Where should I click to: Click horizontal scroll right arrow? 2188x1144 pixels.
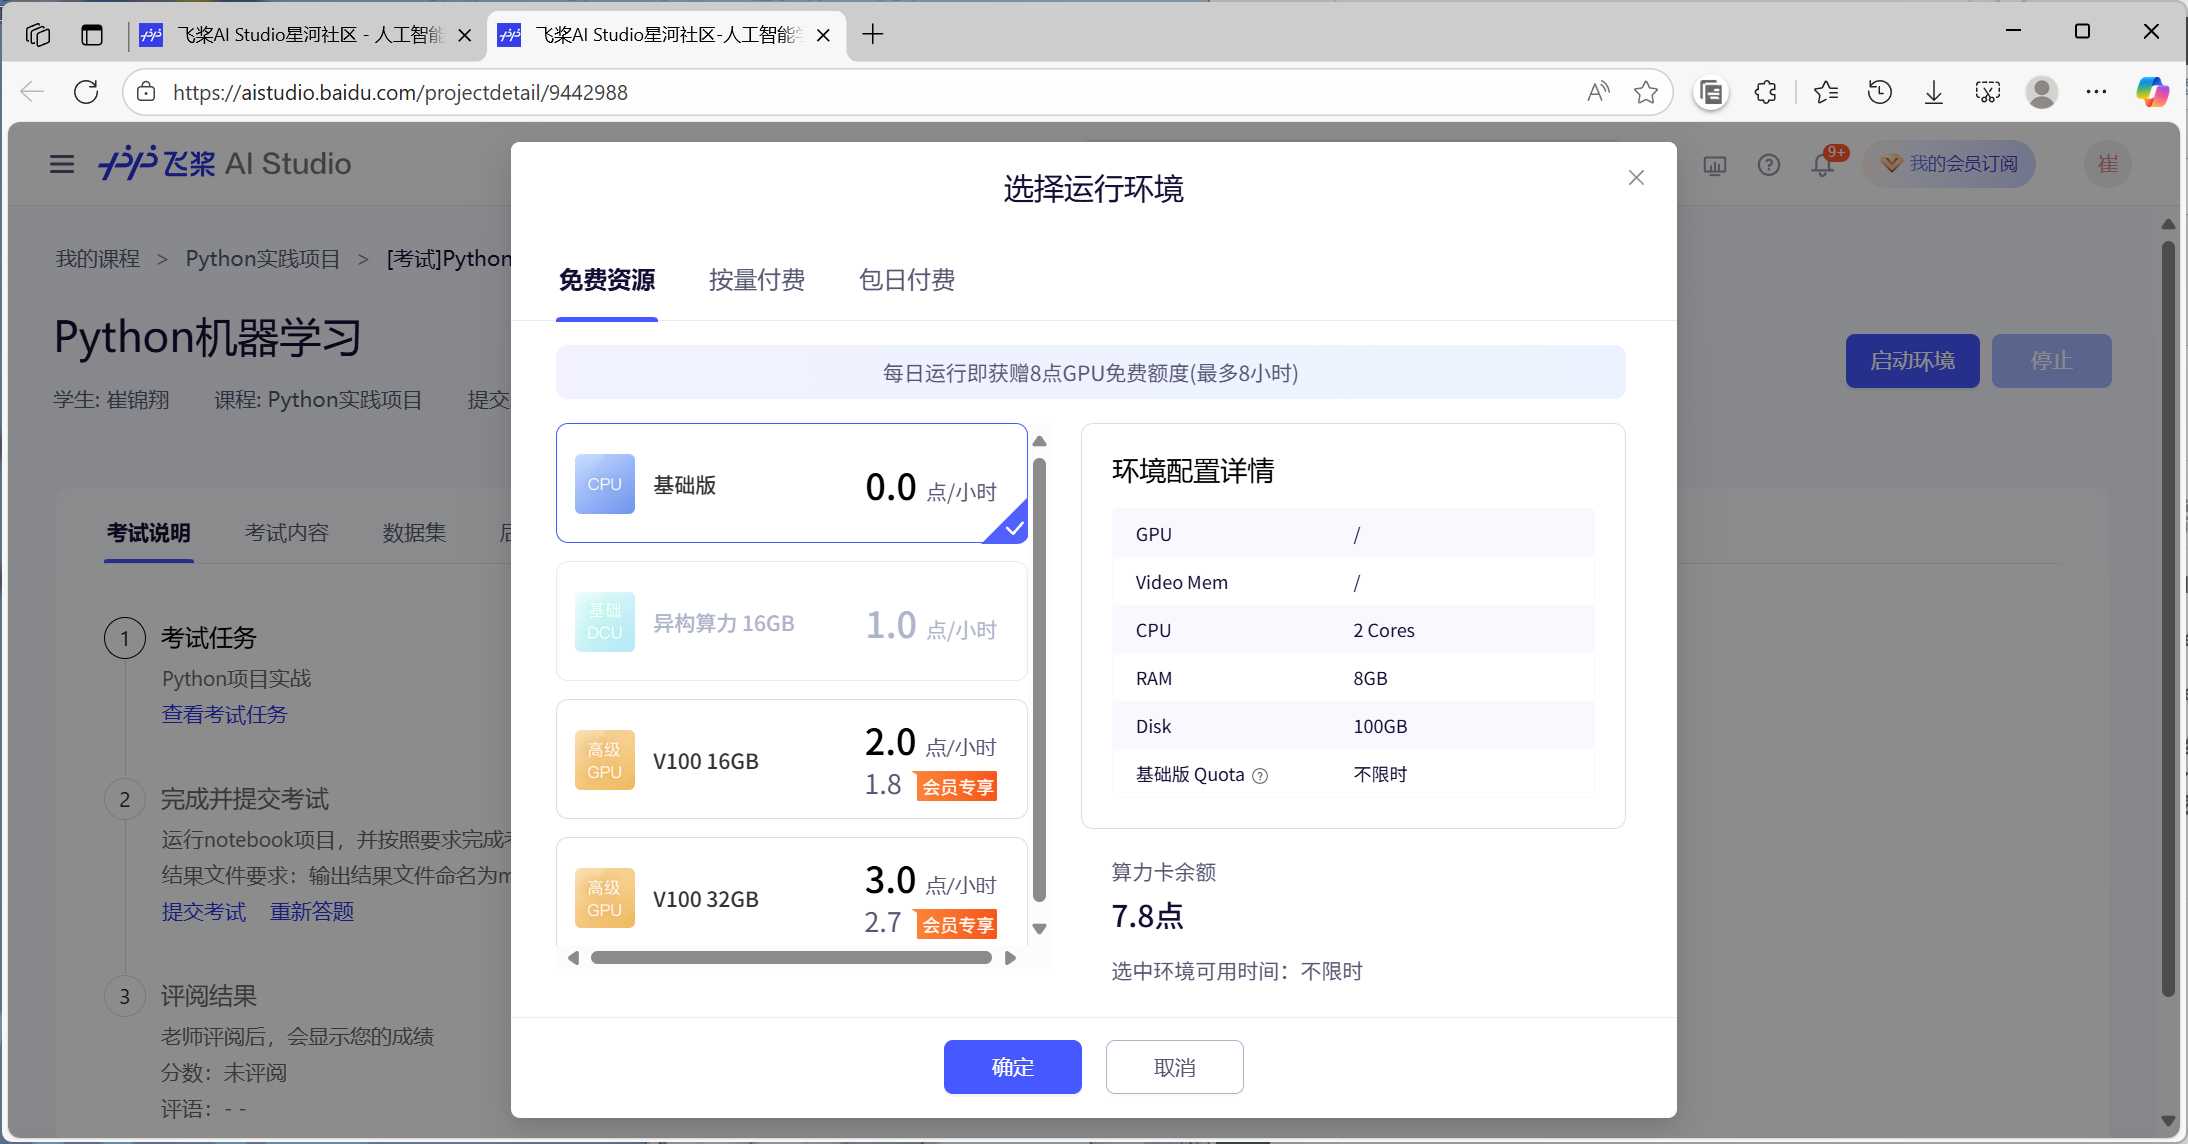pyautogui.click(x=1010, y=958)
